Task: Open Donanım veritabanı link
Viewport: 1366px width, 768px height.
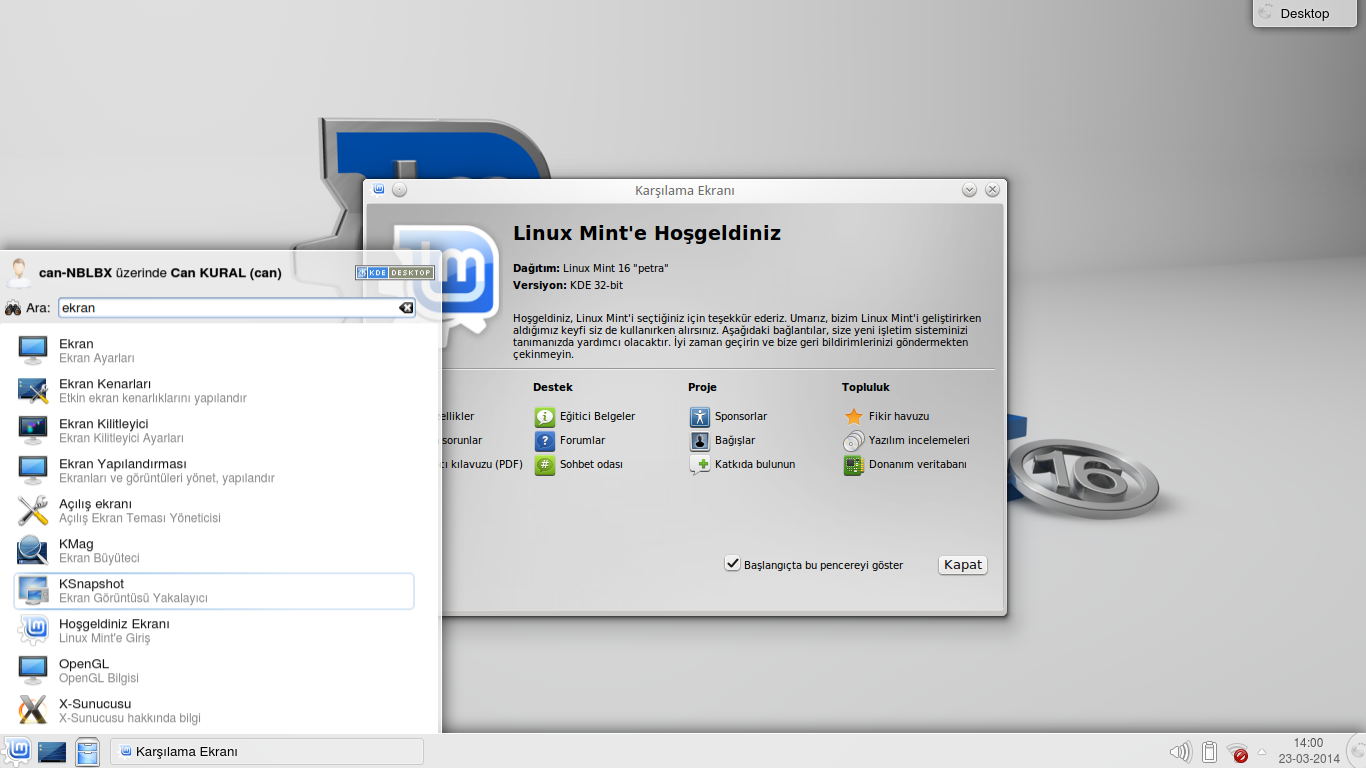Action: (918, 465)
